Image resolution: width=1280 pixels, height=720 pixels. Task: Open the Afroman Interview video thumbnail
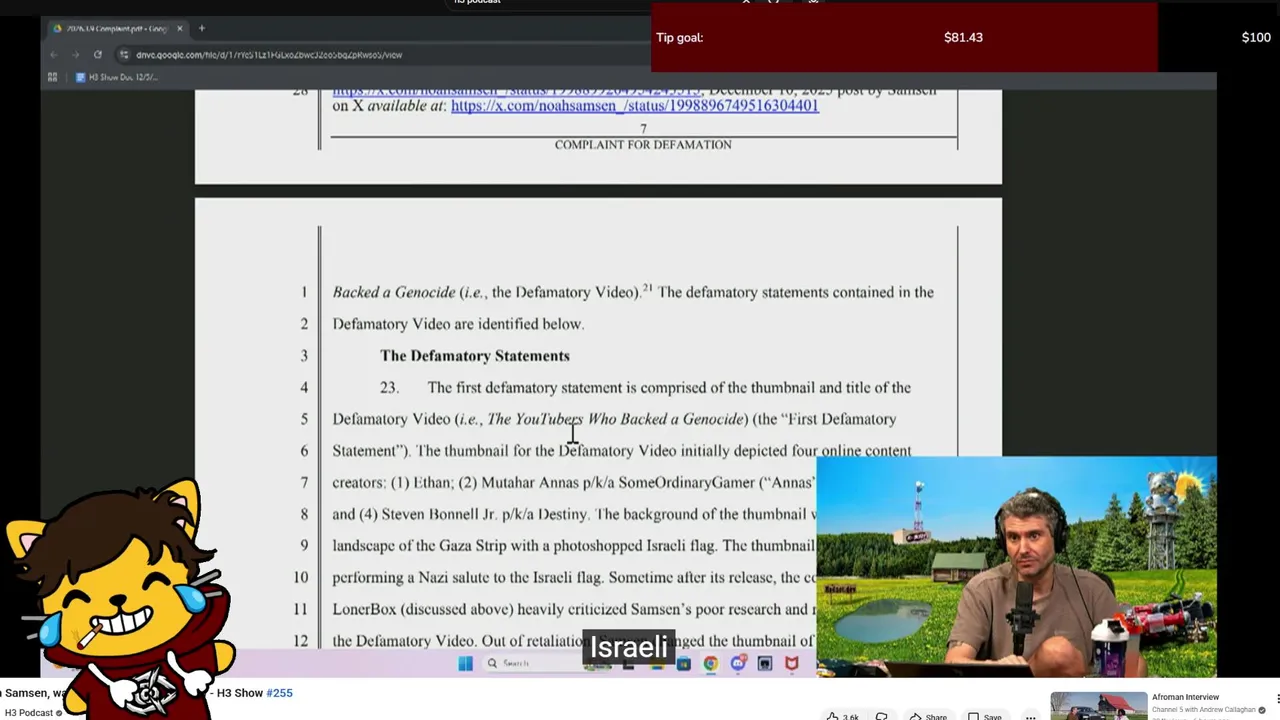(1098, 705)
